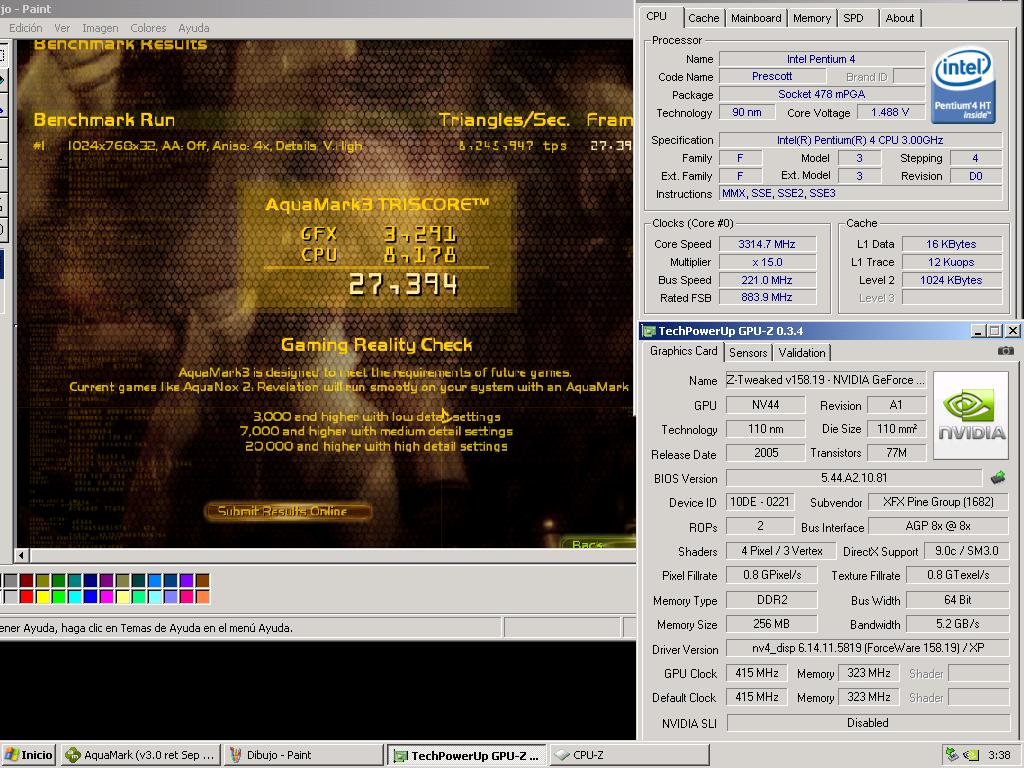The width and height of the screenshot is (1024, 768).
Task: Click the Driver Version field in GPU-Z
Action: coord(868,648)
